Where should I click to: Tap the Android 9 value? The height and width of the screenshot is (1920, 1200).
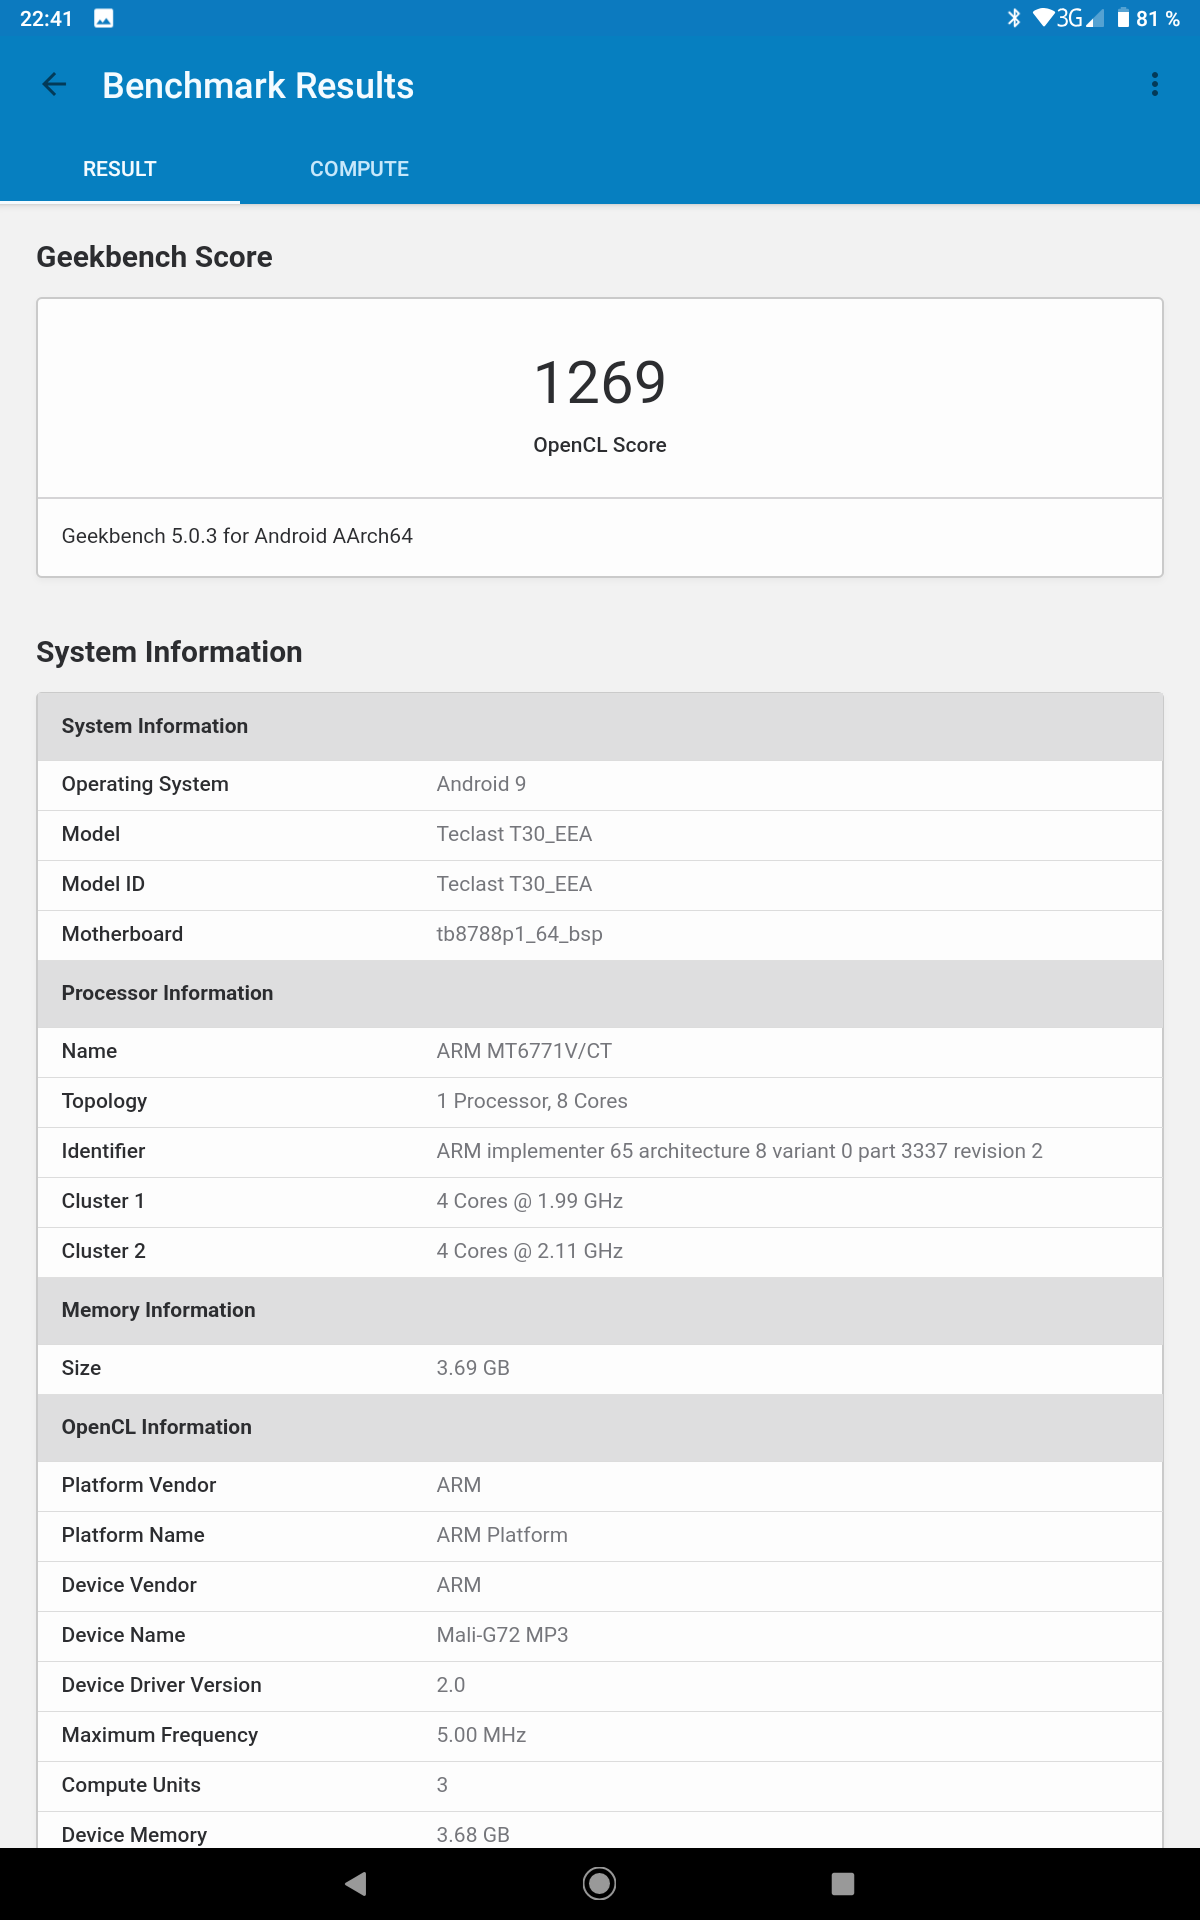click(481, 784)
